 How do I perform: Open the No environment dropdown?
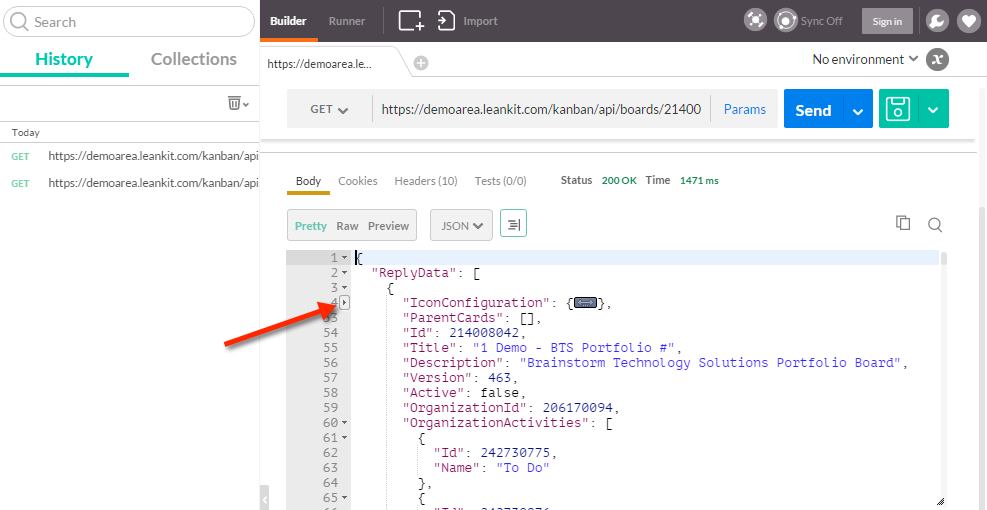(x=866, y=60)
